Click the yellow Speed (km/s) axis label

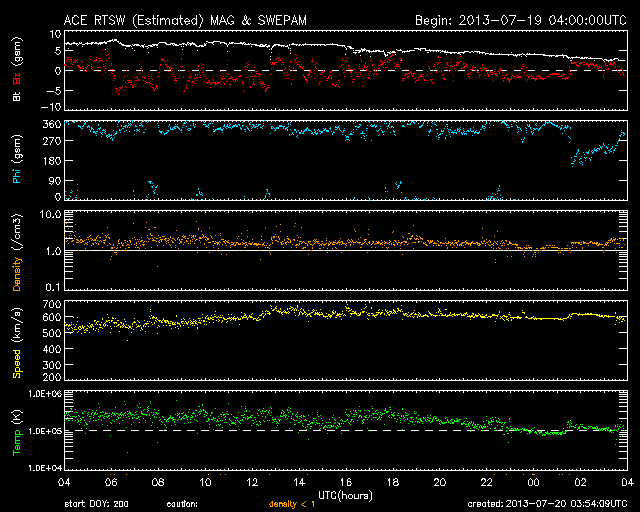(x=18, y=341)
